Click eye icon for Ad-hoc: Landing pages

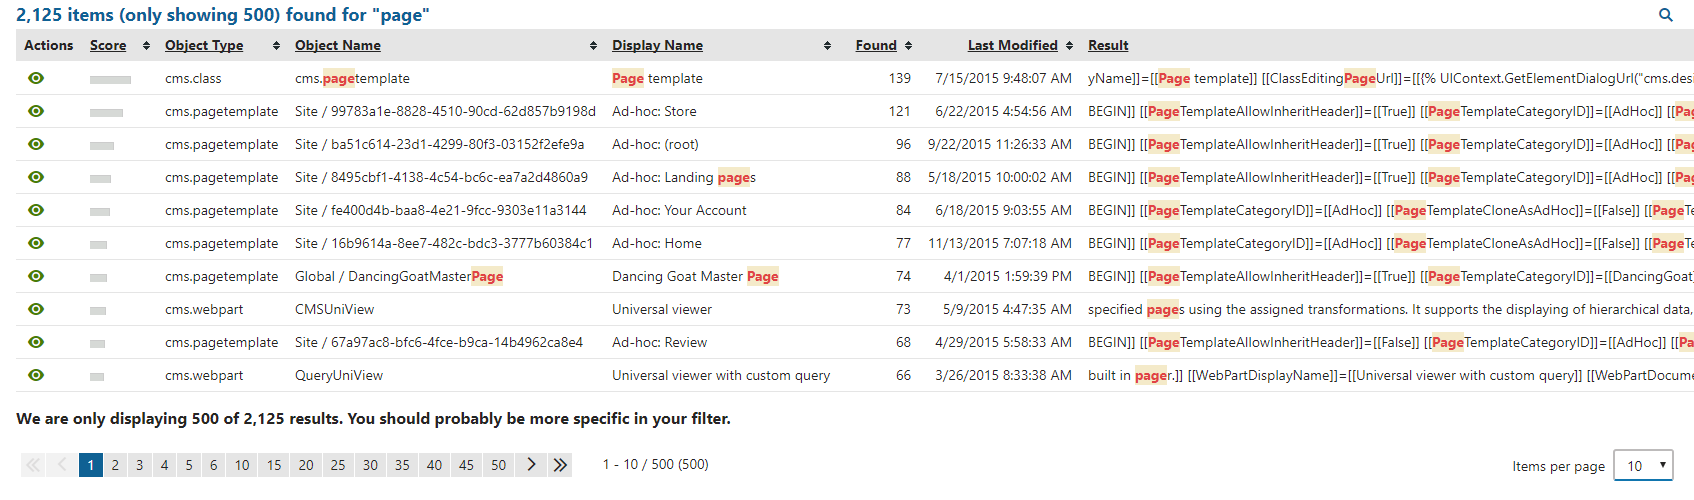[36, 177]
